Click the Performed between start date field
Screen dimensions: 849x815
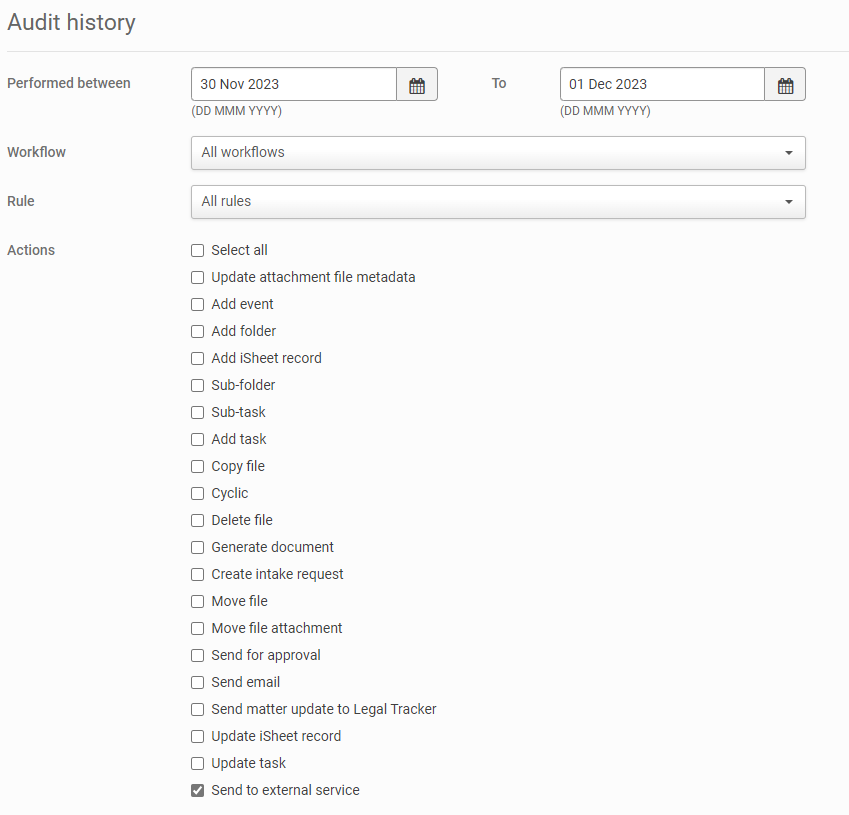[294, 85]
